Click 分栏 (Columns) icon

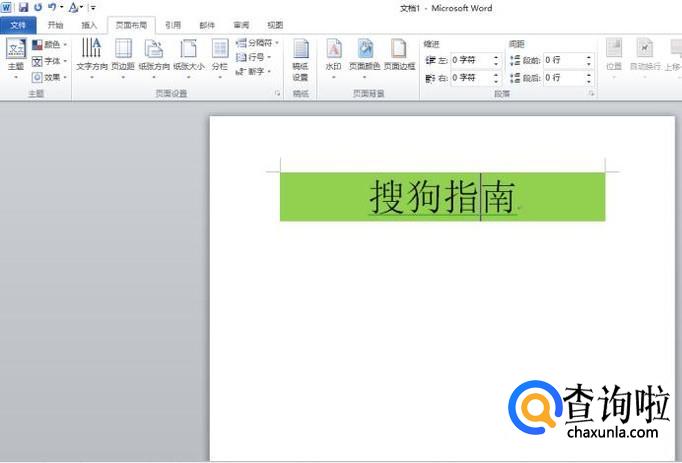click(220, 48)
